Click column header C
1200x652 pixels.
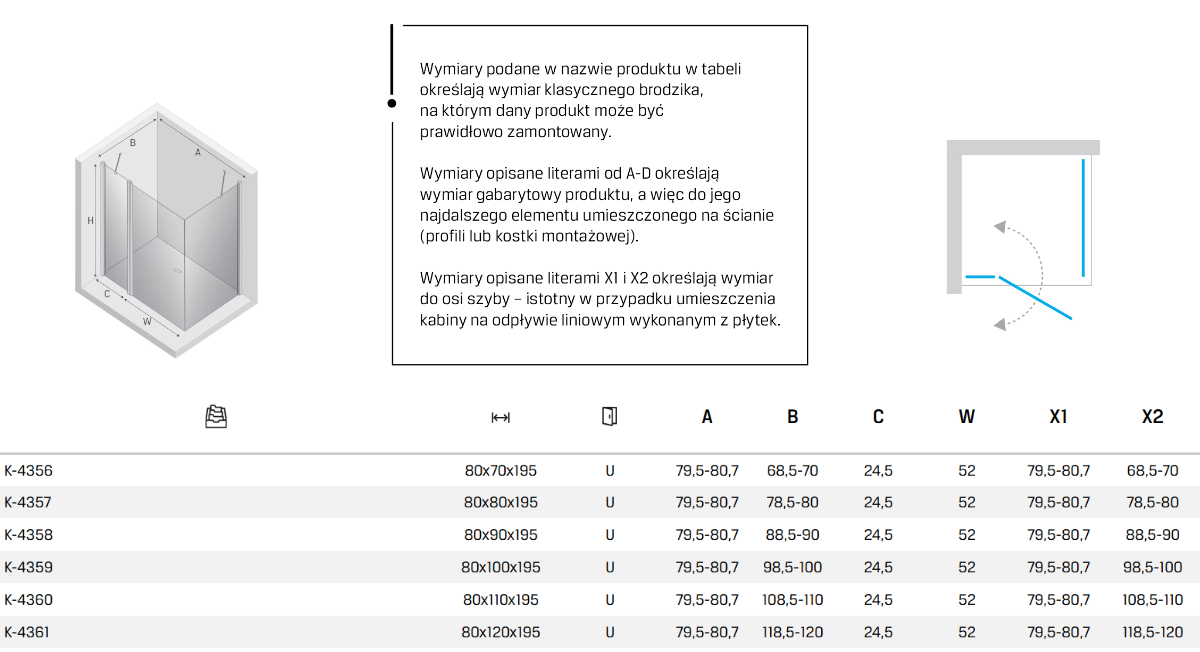(x=878, y=417)
